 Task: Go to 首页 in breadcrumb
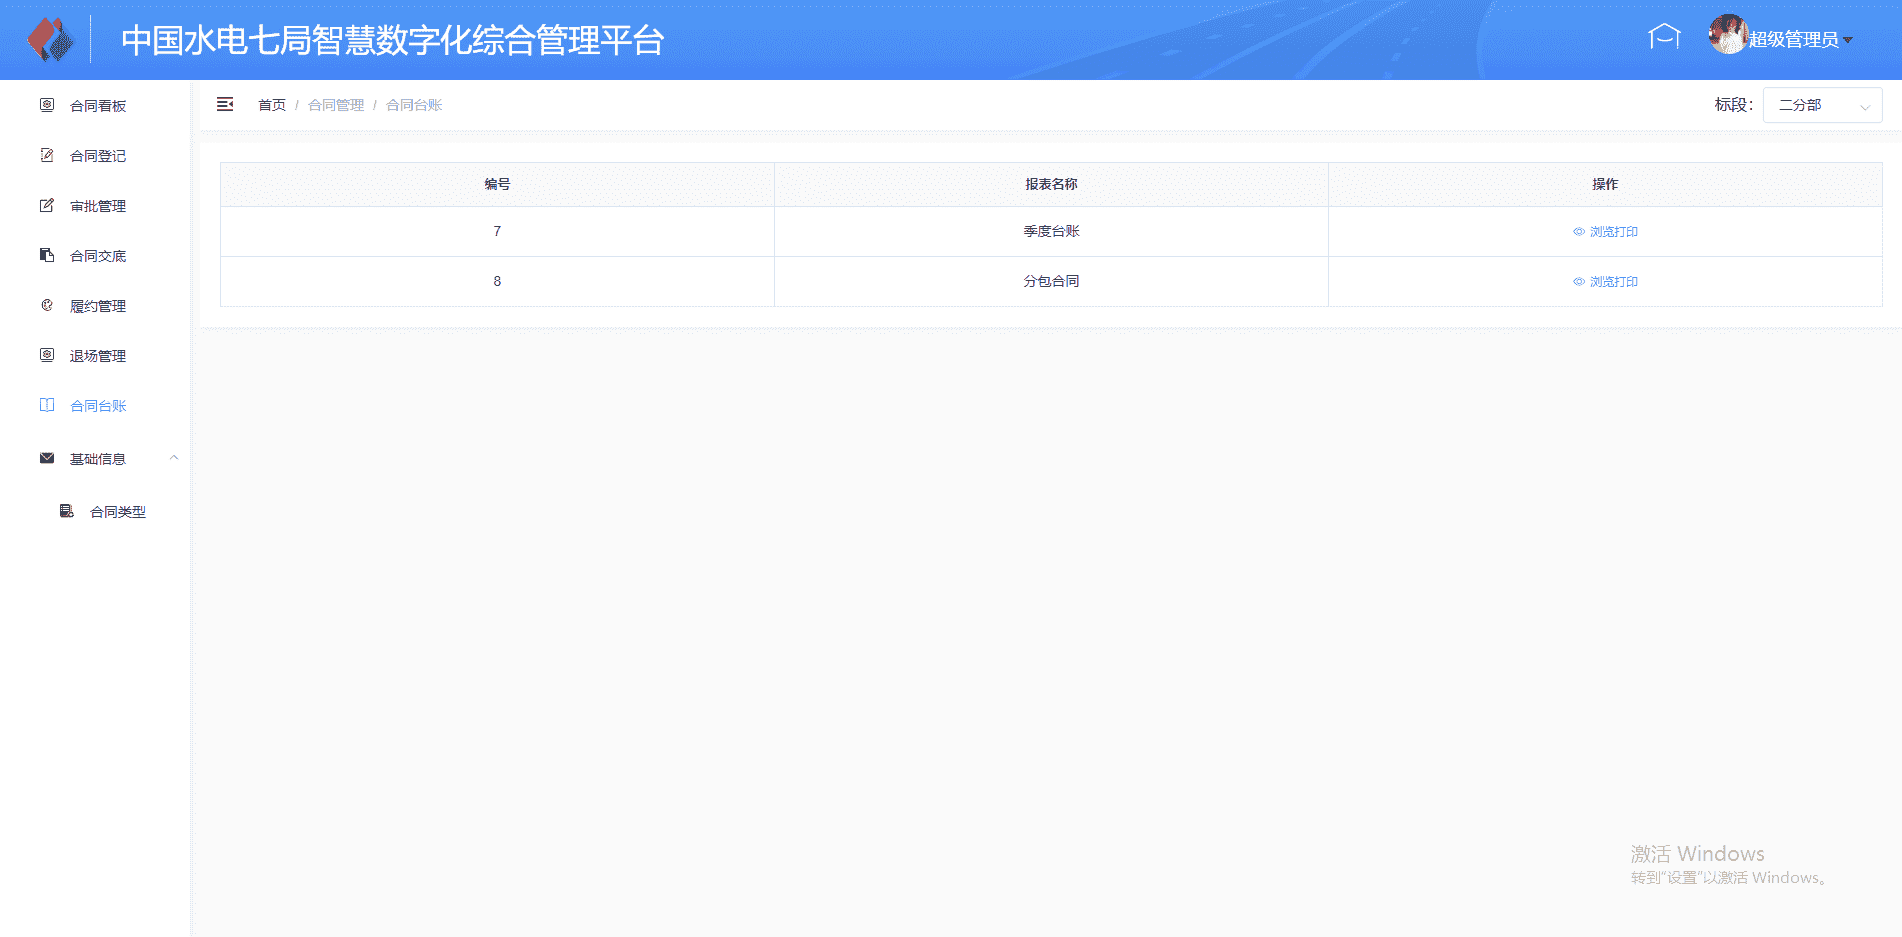[x=272, y=105]
